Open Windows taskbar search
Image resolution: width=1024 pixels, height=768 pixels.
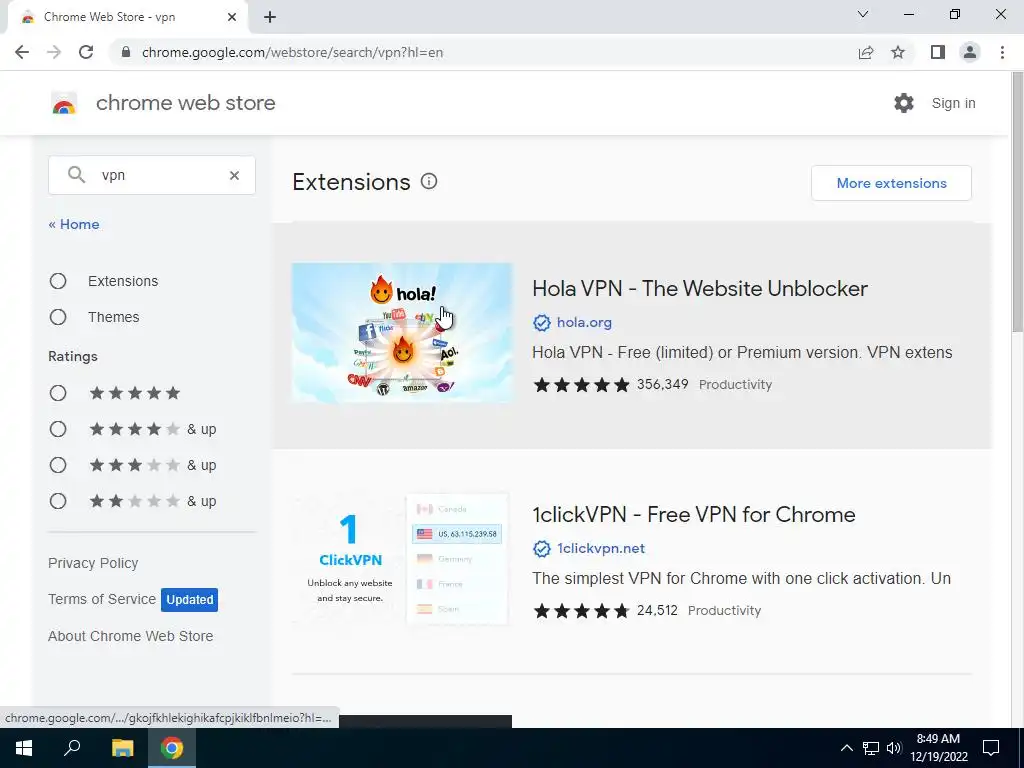(x=72, y=748)
